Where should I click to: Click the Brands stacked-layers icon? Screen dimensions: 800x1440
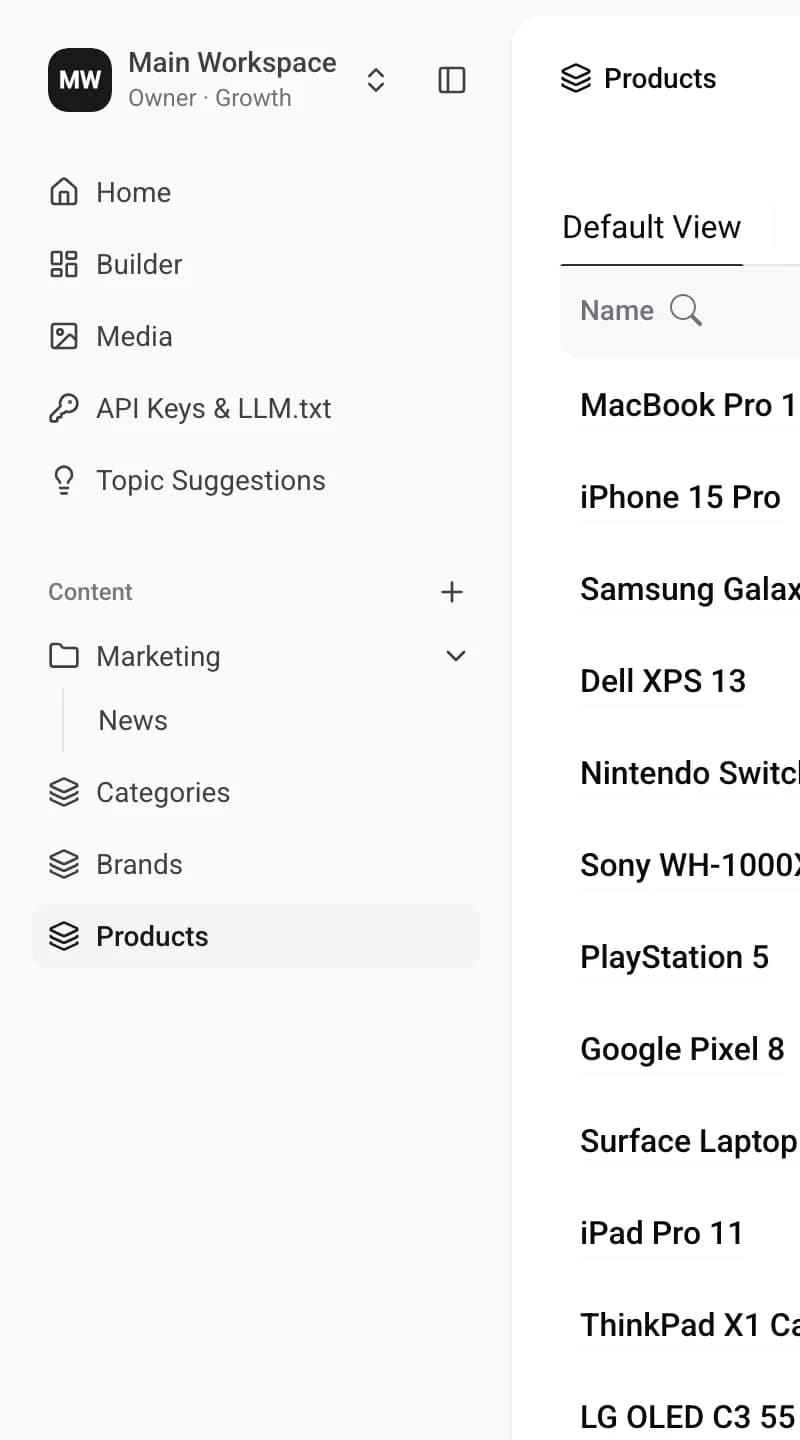64,864
